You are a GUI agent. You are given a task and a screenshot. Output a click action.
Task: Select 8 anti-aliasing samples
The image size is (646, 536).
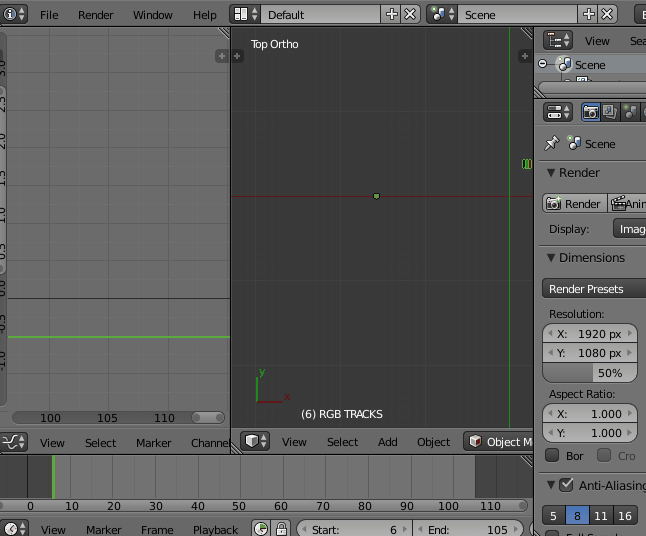577,515
